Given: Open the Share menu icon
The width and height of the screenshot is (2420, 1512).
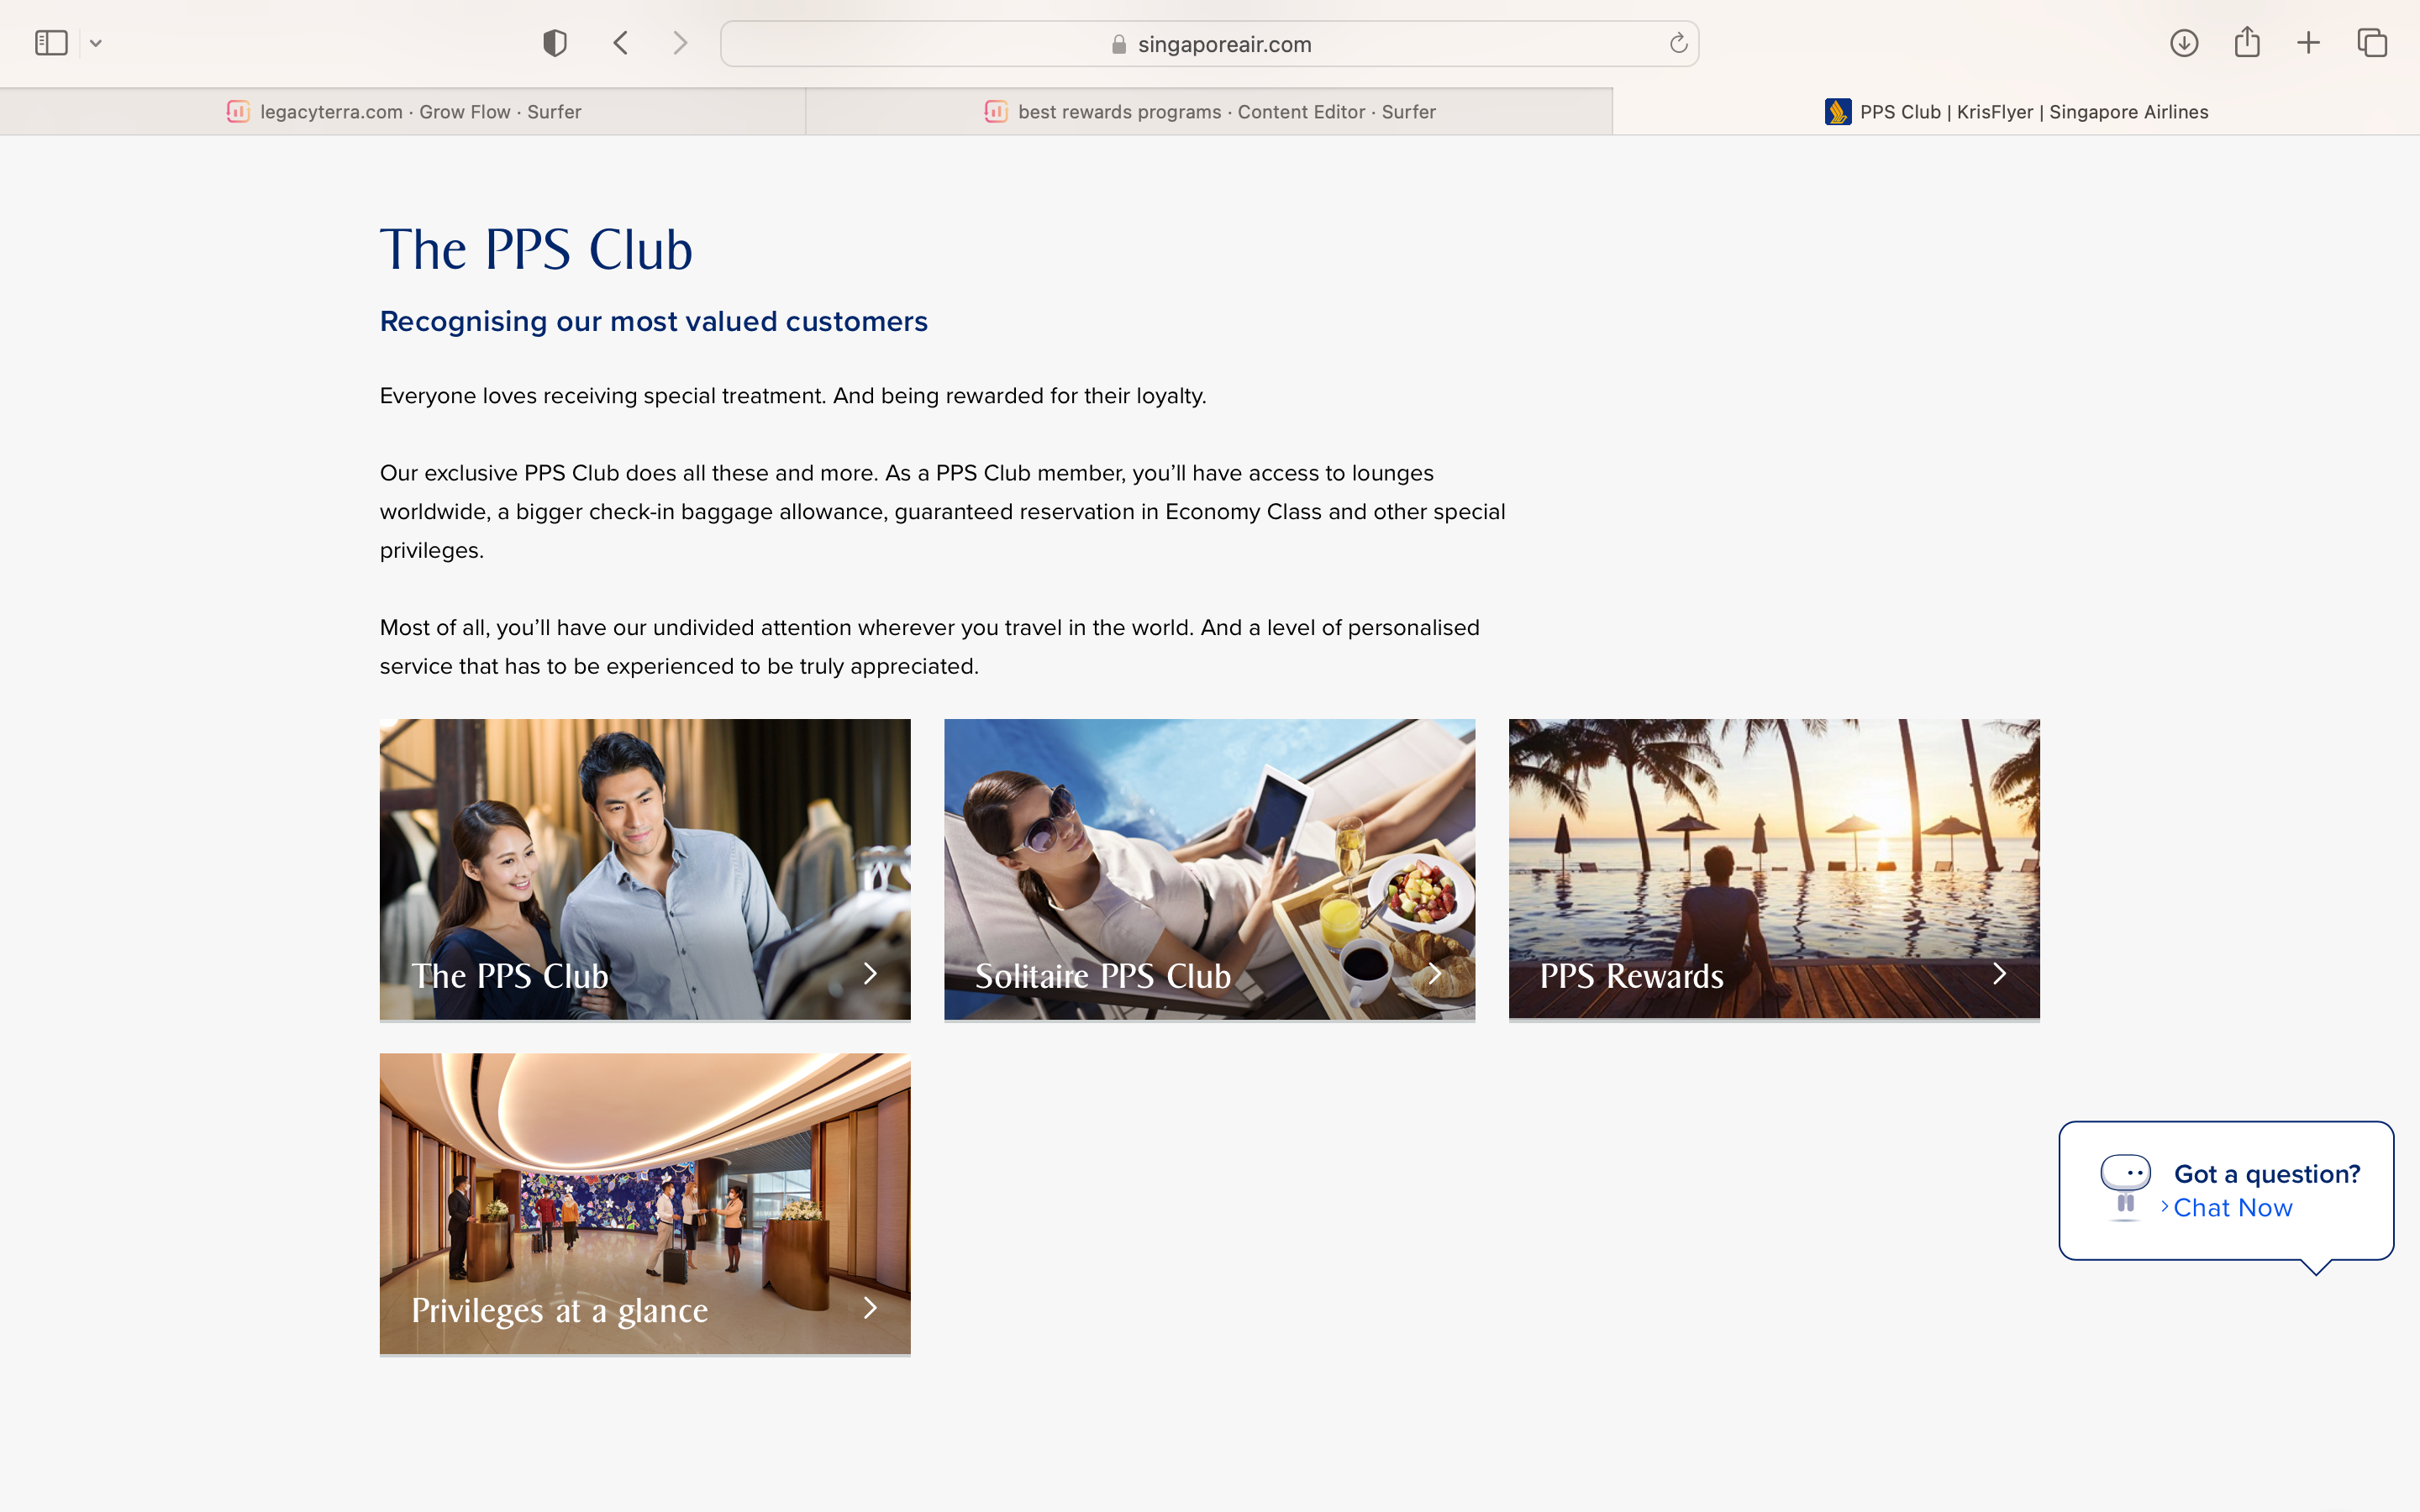Looking at the screenshot, I should [x=2247, y=42].
